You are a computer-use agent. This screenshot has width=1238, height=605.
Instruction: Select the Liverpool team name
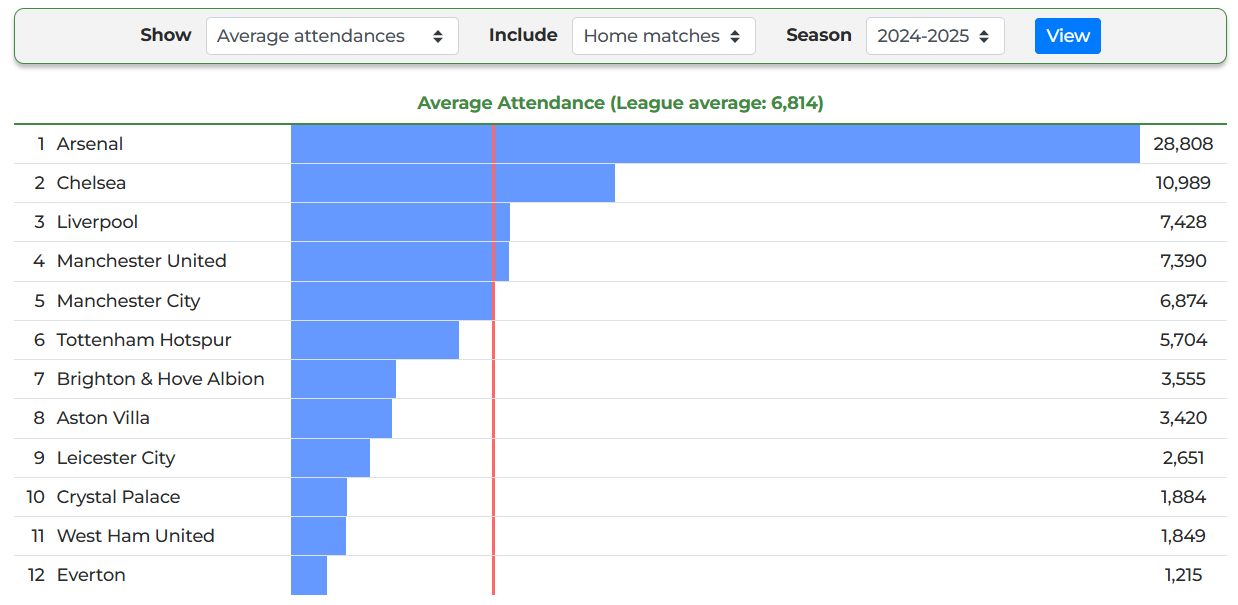point(97,222)
